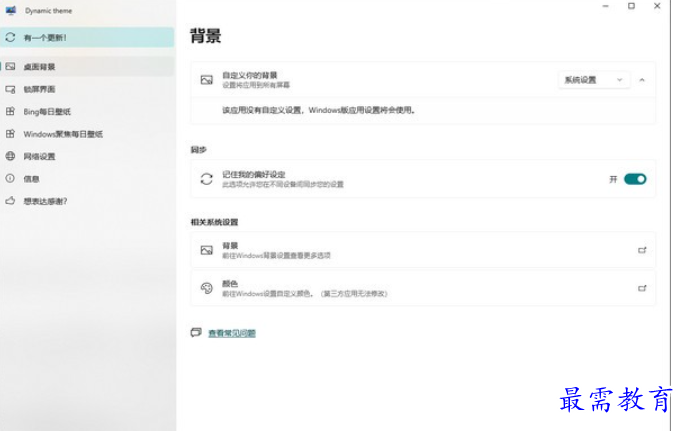
Task: Click the picture icon on 背景 settings row
Action: click(x=207, y=250)
